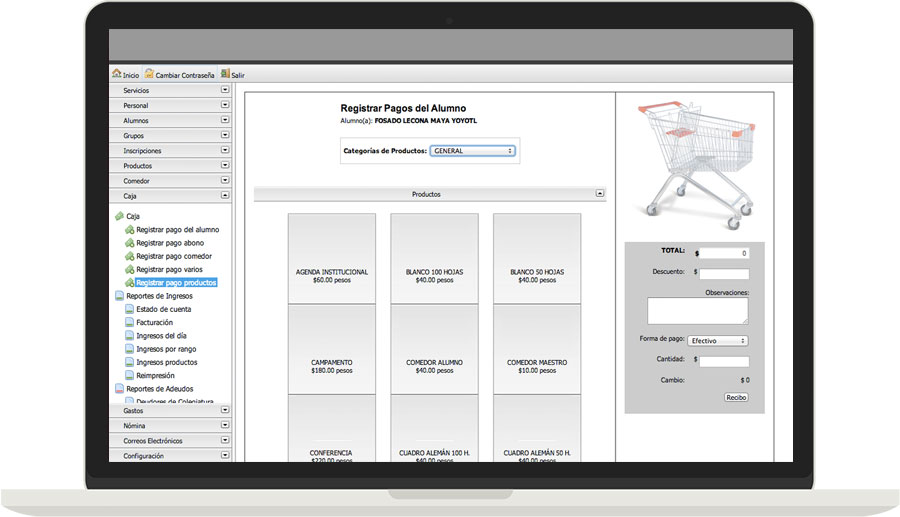Collapse the Caja accordion section
This screenshot has height=517, width=900.
[x=225, y=195]
